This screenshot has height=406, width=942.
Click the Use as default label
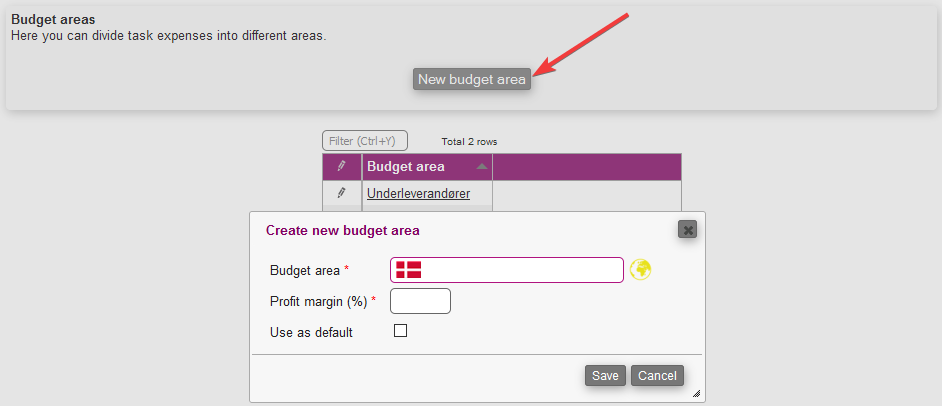pos(311,332)
